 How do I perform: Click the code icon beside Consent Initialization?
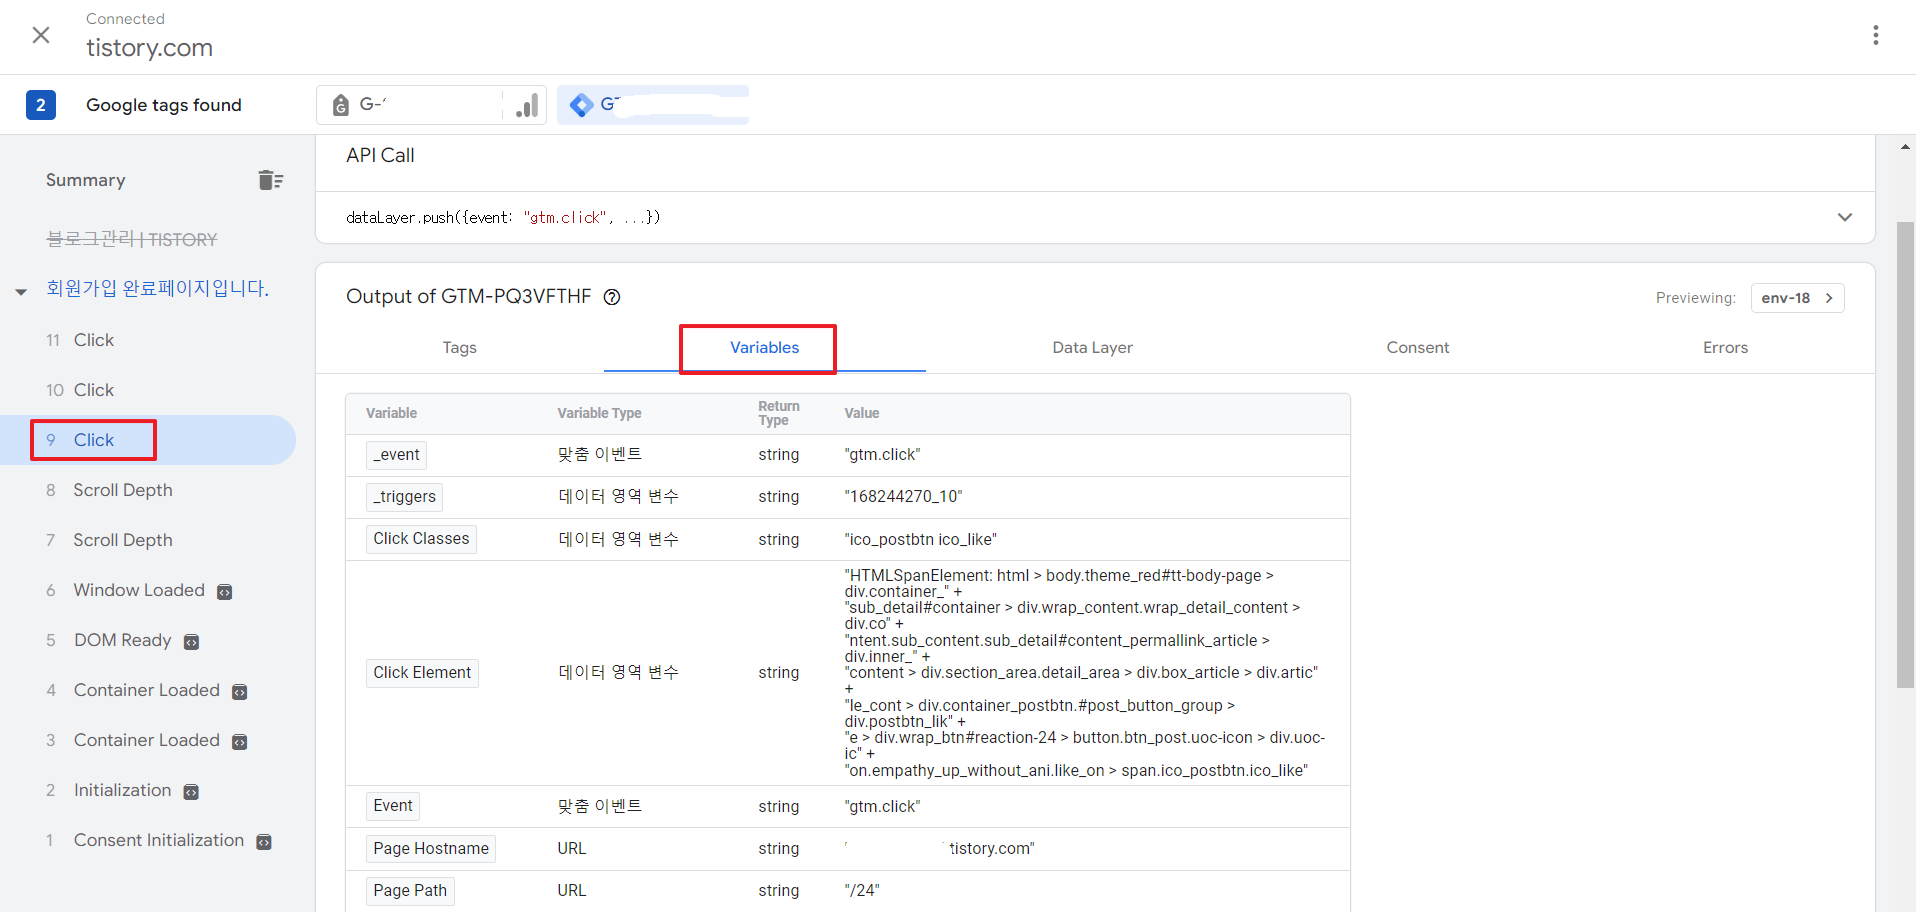tap(264, 842)
